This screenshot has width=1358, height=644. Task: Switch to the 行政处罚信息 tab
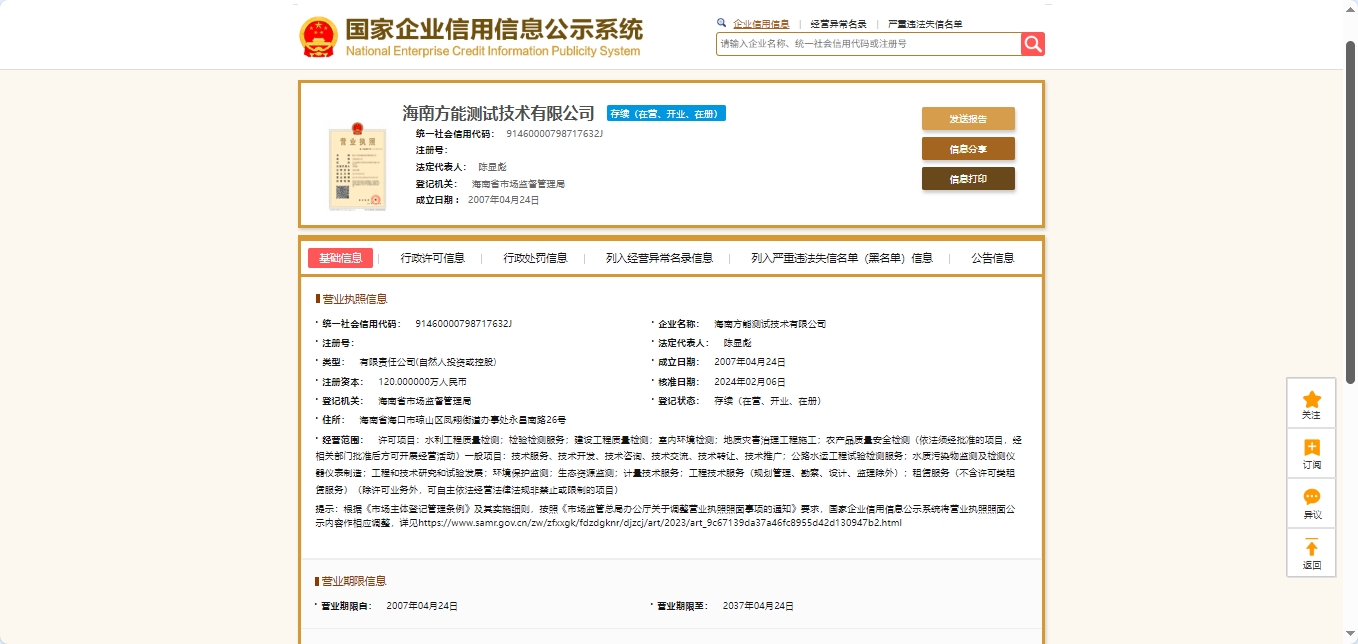point(535,258)
